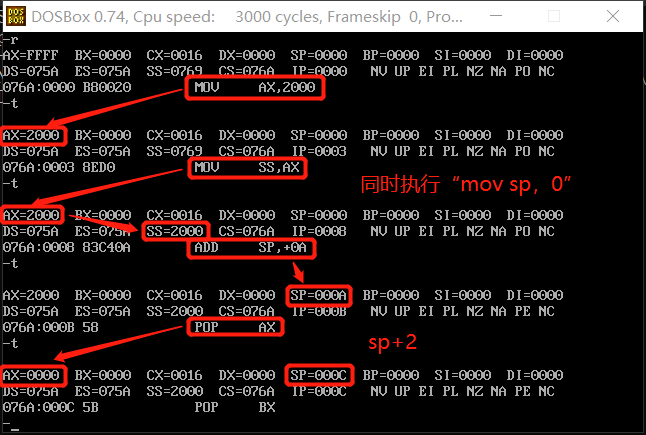The image size is (646, 435).
Task: Click the "IP=0003" register value
Action: coord(319,151)
